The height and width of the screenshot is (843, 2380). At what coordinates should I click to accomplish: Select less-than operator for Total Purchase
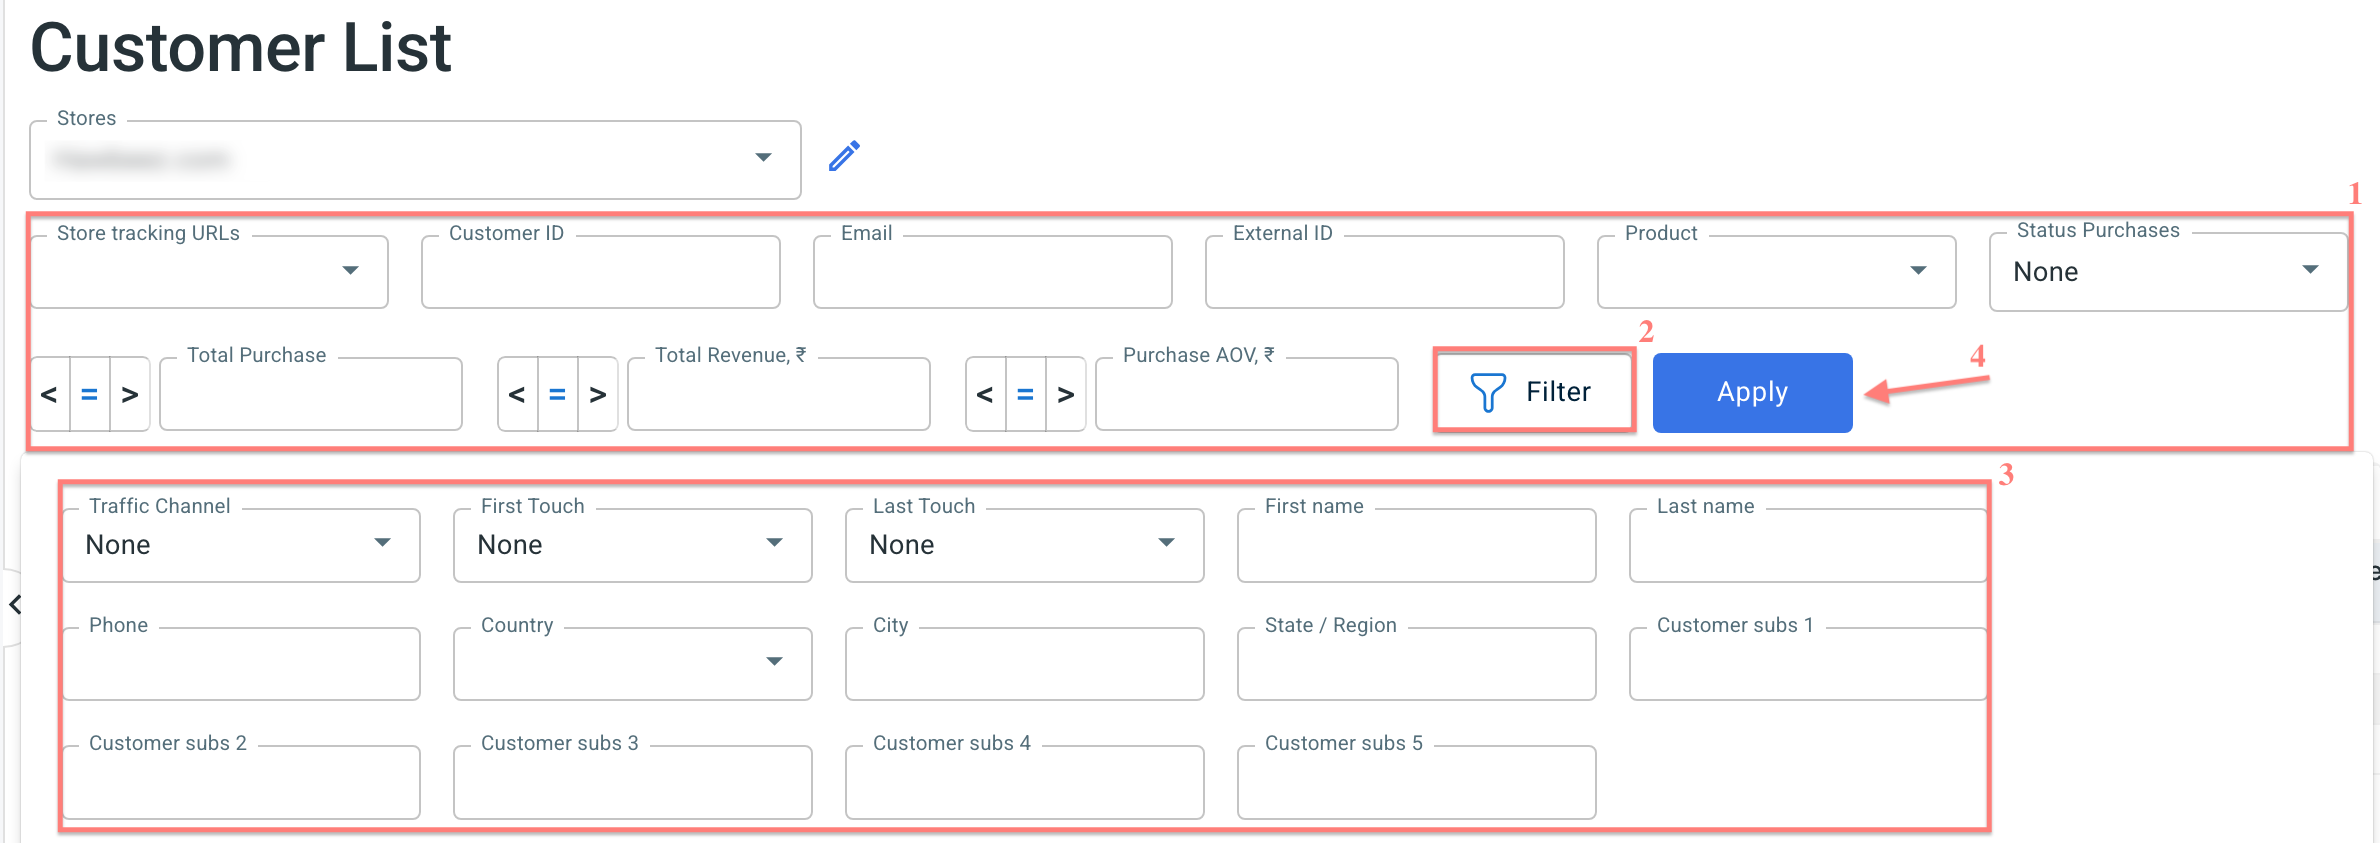(x=49, y=395)
